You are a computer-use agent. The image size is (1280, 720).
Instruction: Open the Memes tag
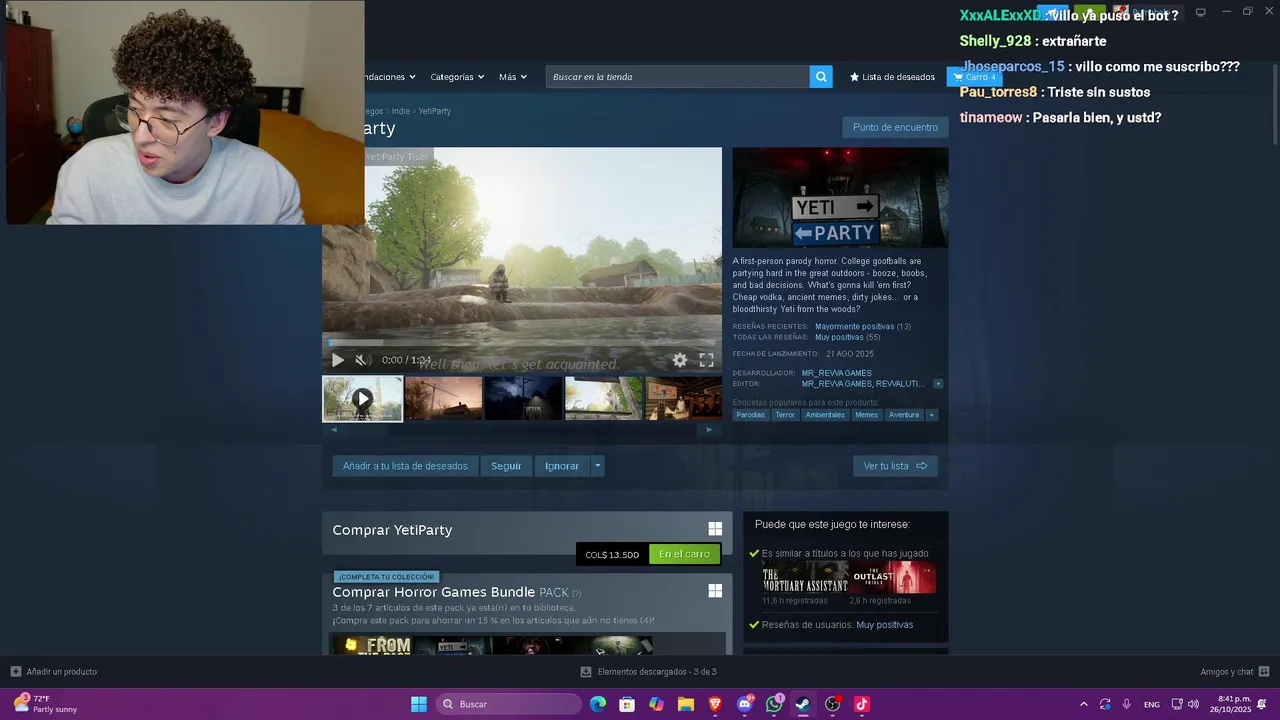(x=866, y=415)
